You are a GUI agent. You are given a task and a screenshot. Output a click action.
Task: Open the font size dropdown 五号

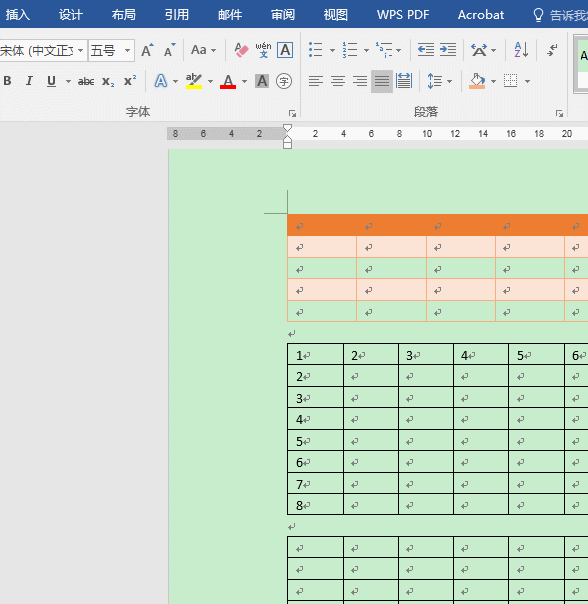point(127,50)
